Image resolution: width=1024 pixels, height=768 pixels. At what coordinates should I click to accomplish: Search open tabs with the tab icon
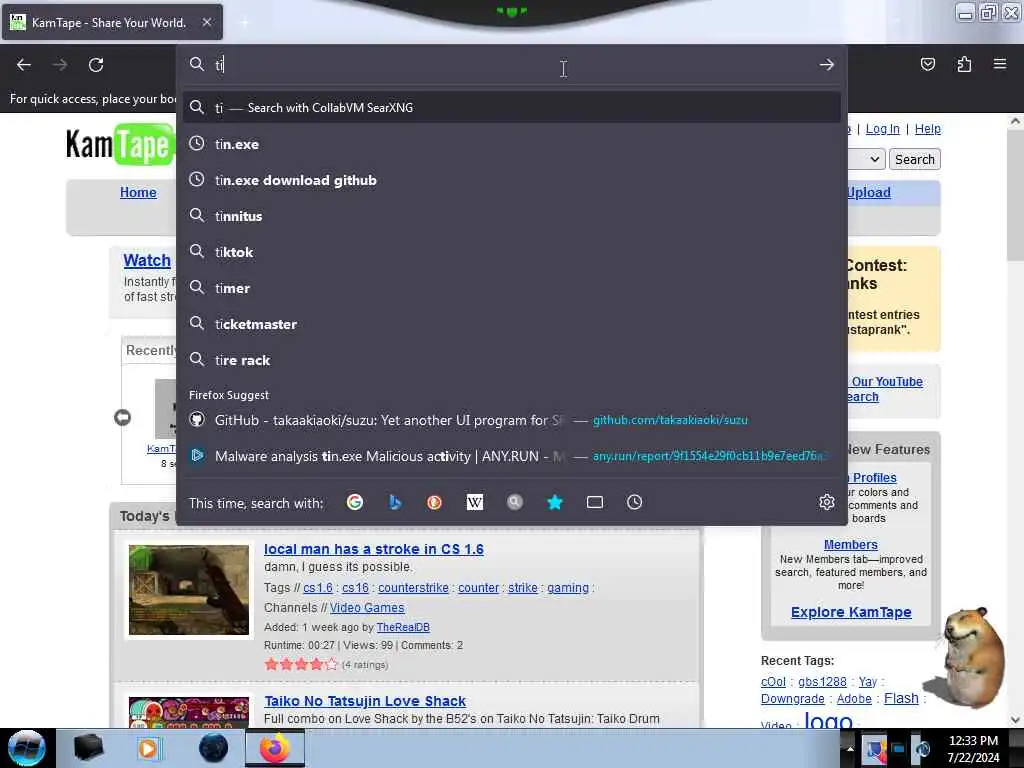click(x=595, y=502)
